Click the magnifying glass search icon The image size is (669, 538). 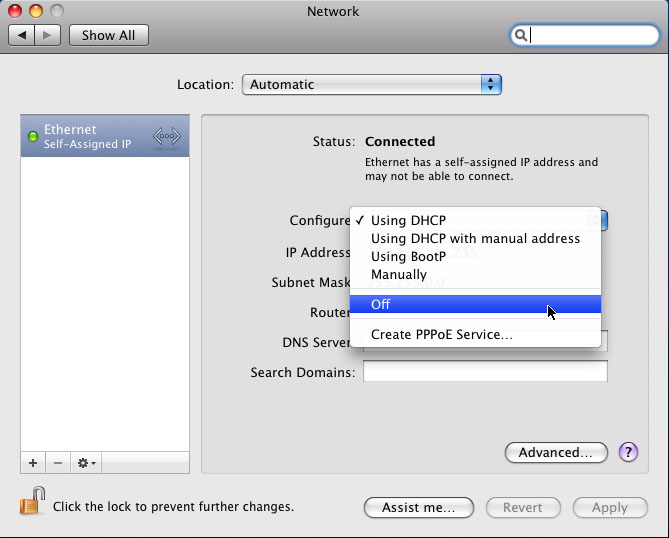point(521,35)
